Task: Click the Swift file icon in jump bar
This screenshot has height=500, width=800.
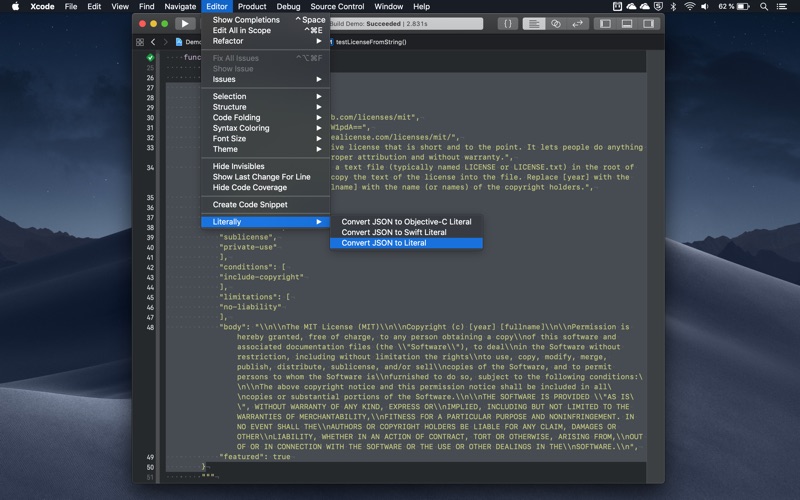Action: click(x=179, y=42)
